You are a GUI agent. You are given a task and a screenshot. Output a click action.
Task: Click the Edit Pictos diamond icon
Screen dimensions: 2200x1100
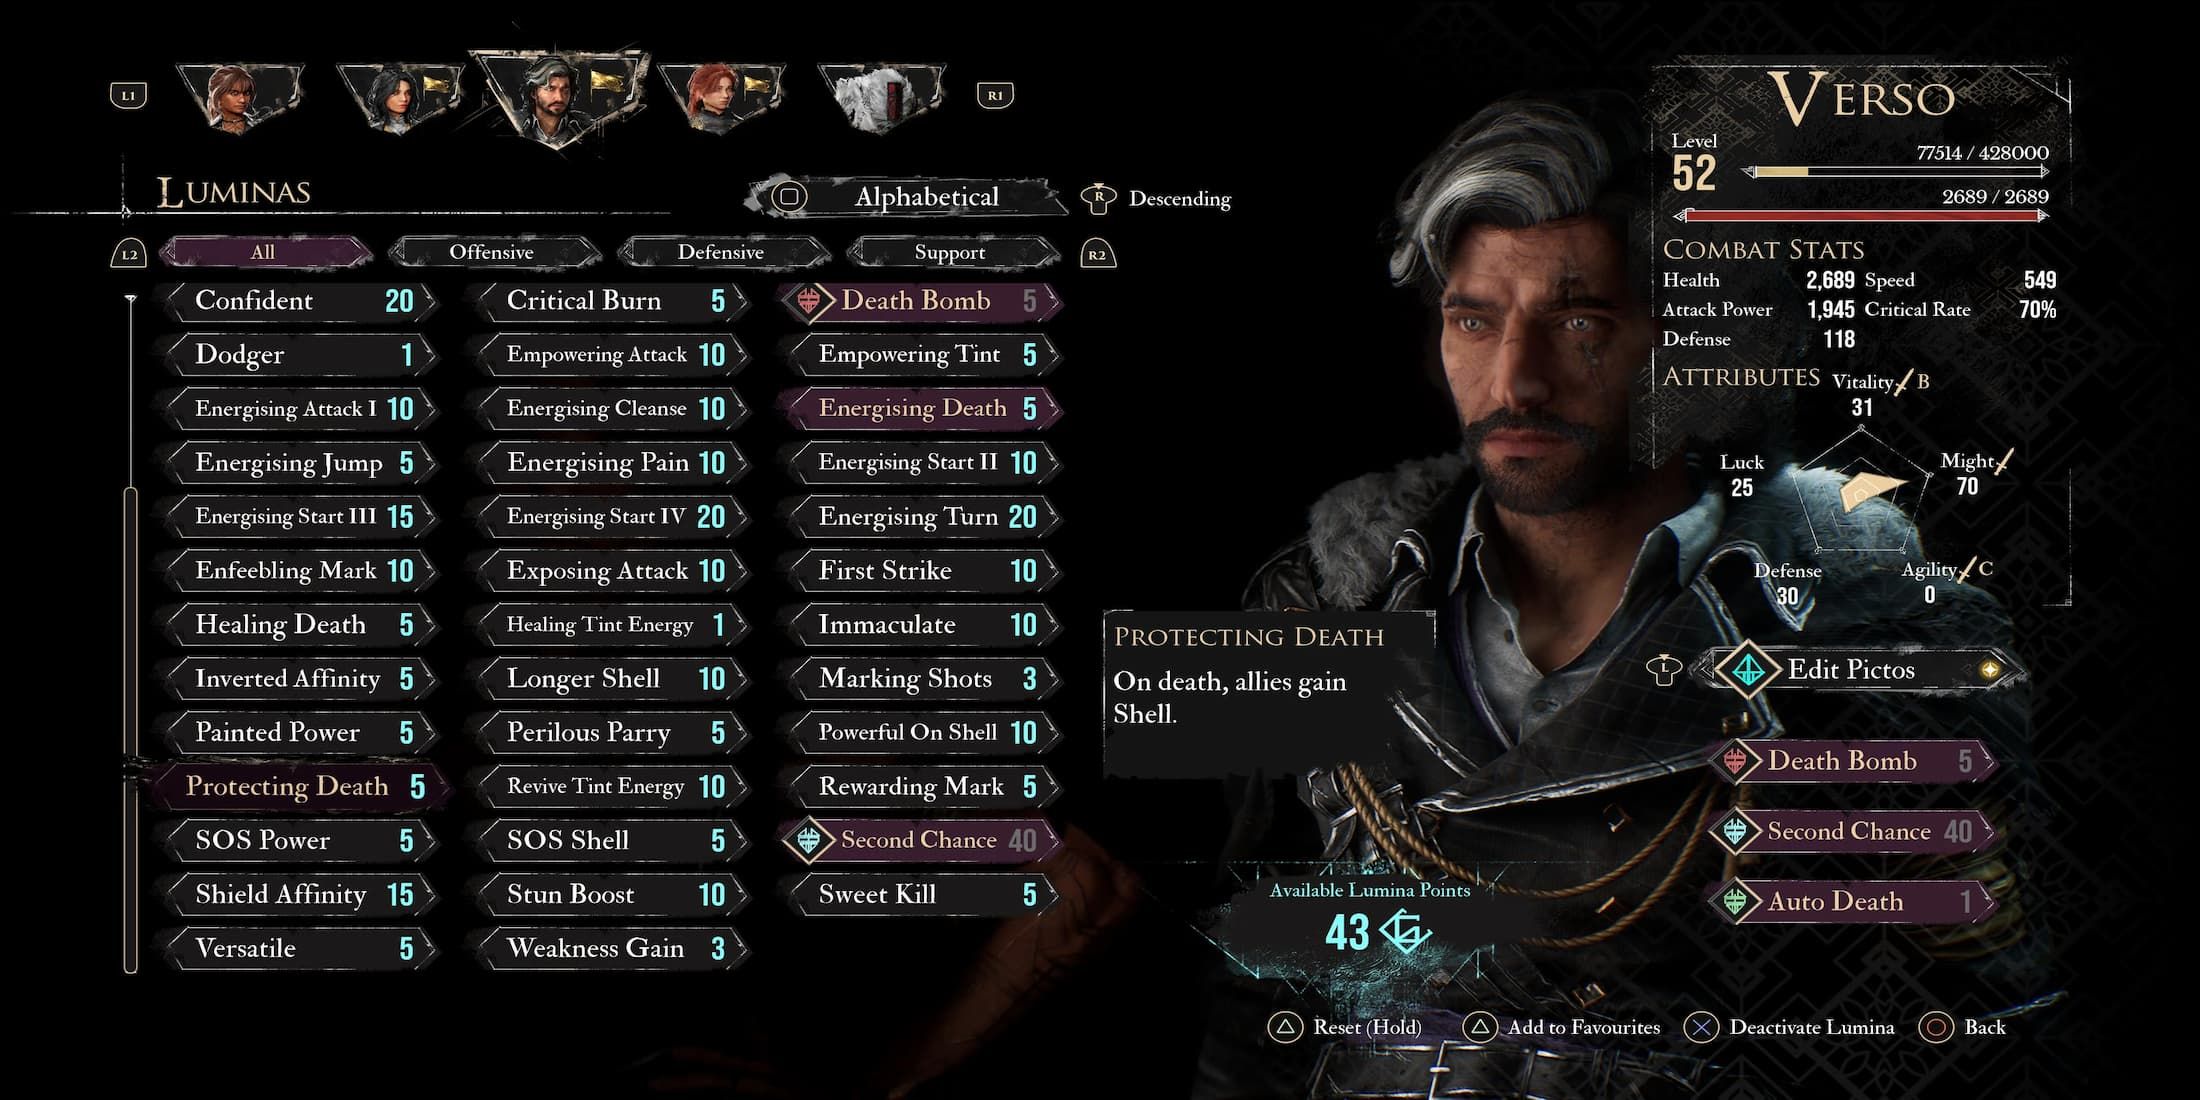tap(1748, 669)
